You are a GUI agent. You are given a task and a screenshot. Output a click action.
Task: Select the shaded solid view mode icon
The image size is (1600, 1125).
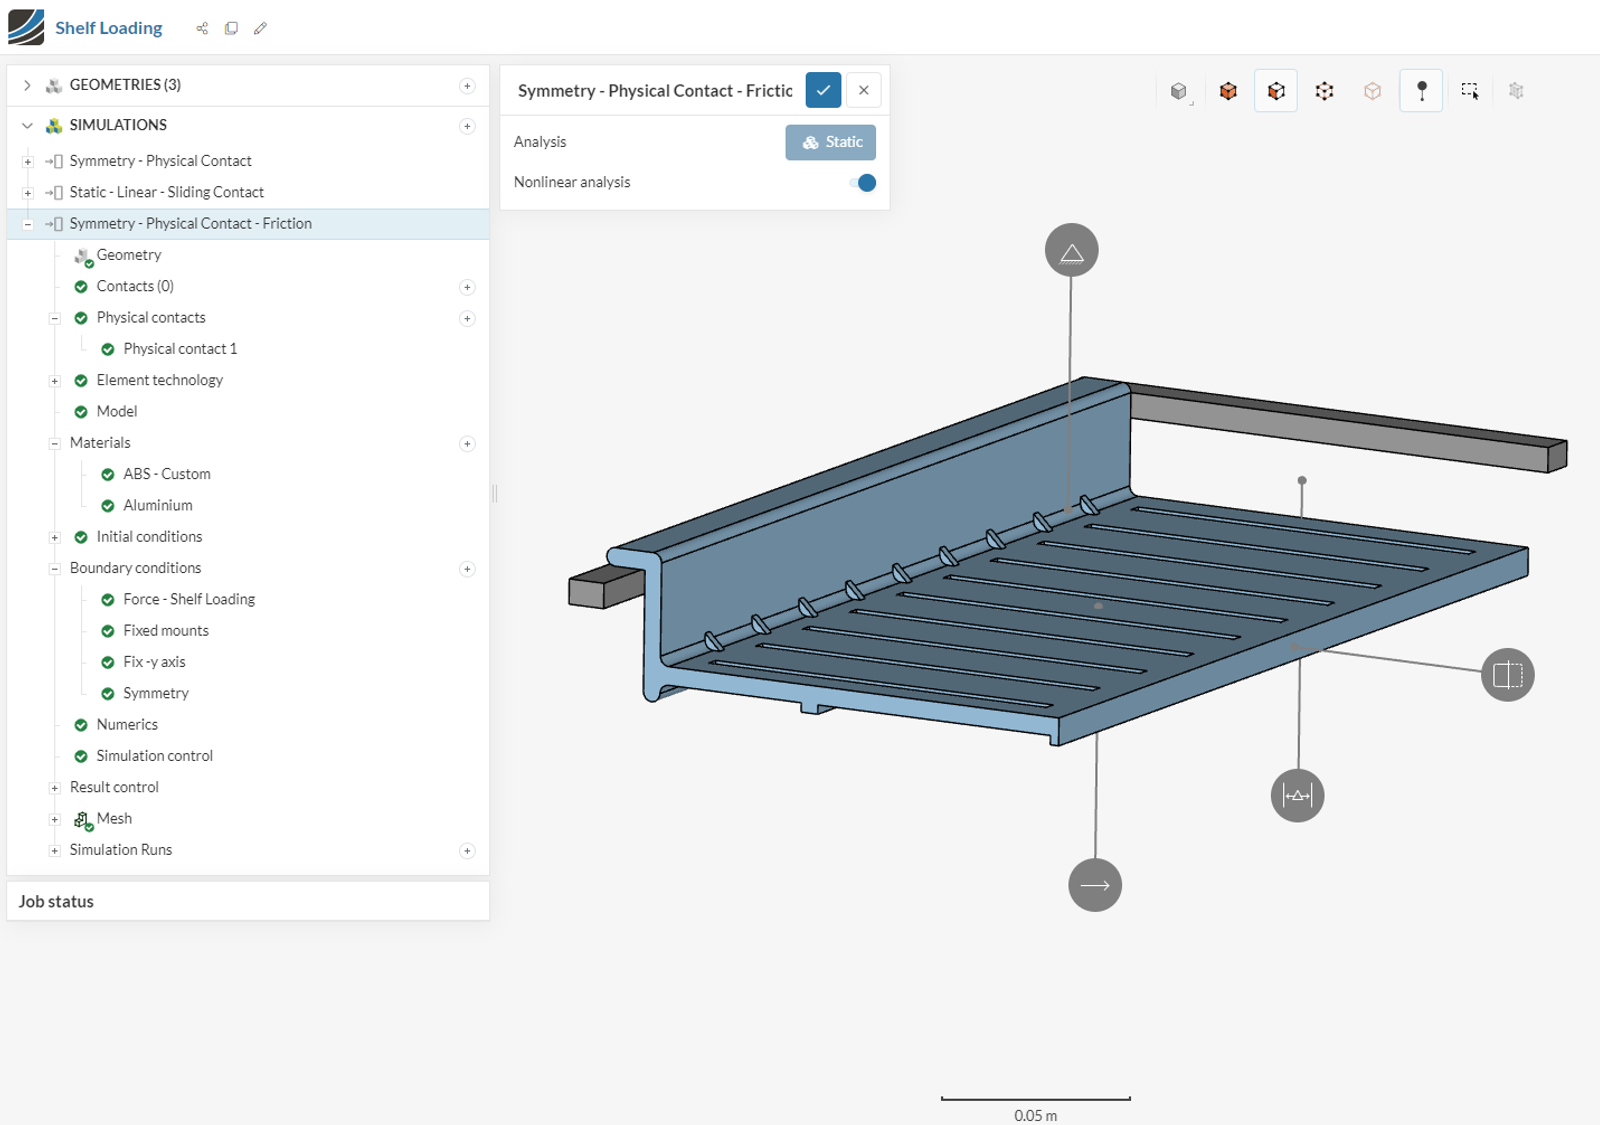click(x=1179, y=90)
